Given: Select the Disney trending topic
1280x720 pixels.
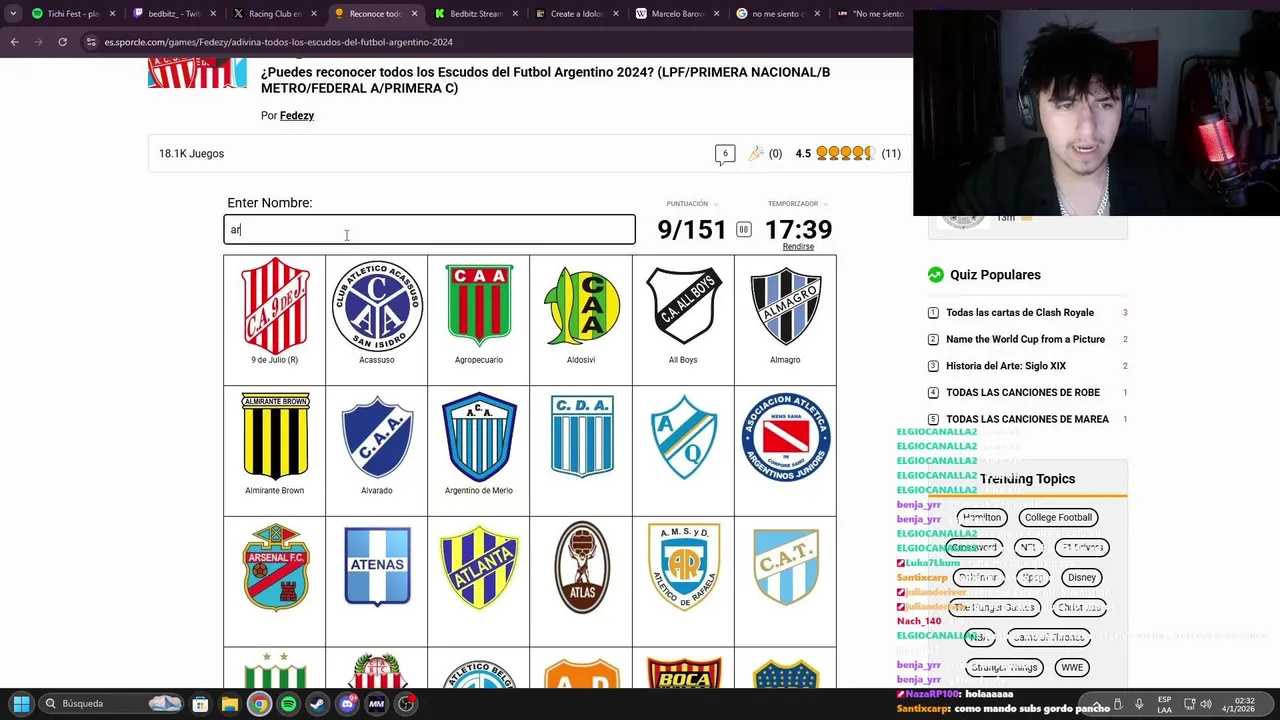Looking at the screenshot, I should (x=1082, y=577).
